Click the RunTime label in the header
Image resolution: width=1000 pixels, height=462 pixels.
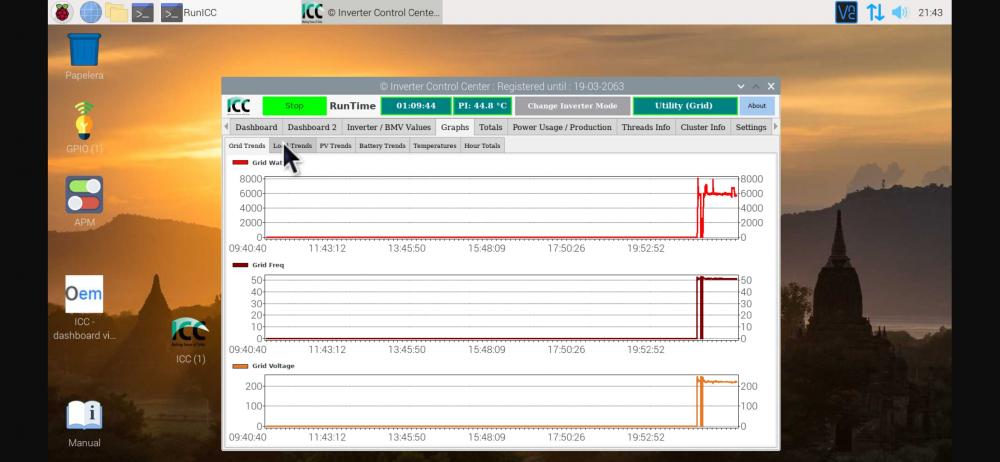coord(353,106)
